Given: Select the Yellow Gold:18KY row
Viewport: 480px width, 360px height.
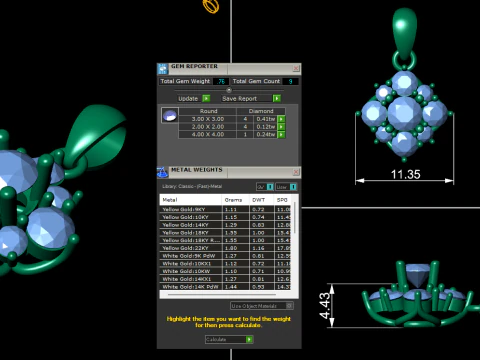Looking at the screenshot, I should pos(225,233).
